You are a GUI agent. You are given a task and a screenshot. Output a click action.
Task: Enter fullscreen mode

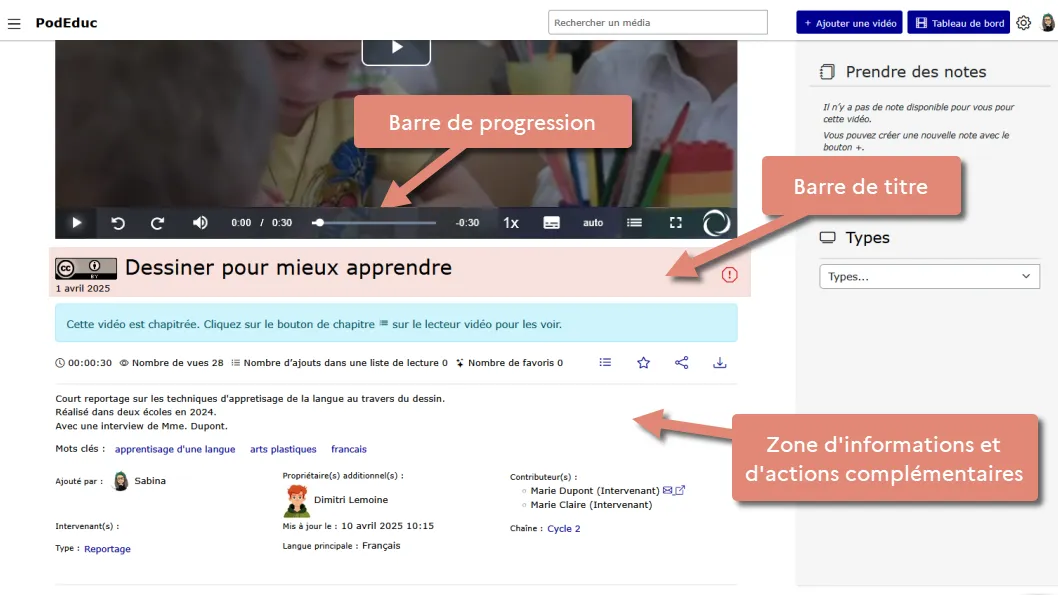pos(675,223)
